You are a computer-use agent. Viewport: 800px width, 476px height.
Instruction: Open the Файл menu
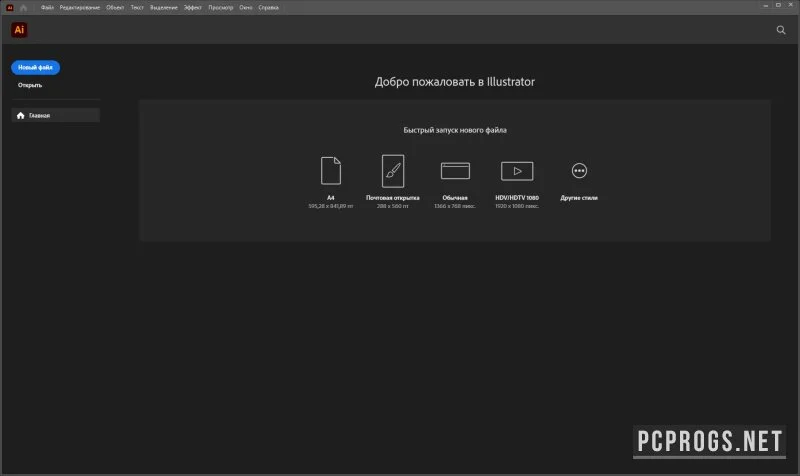tap(47, 8)
